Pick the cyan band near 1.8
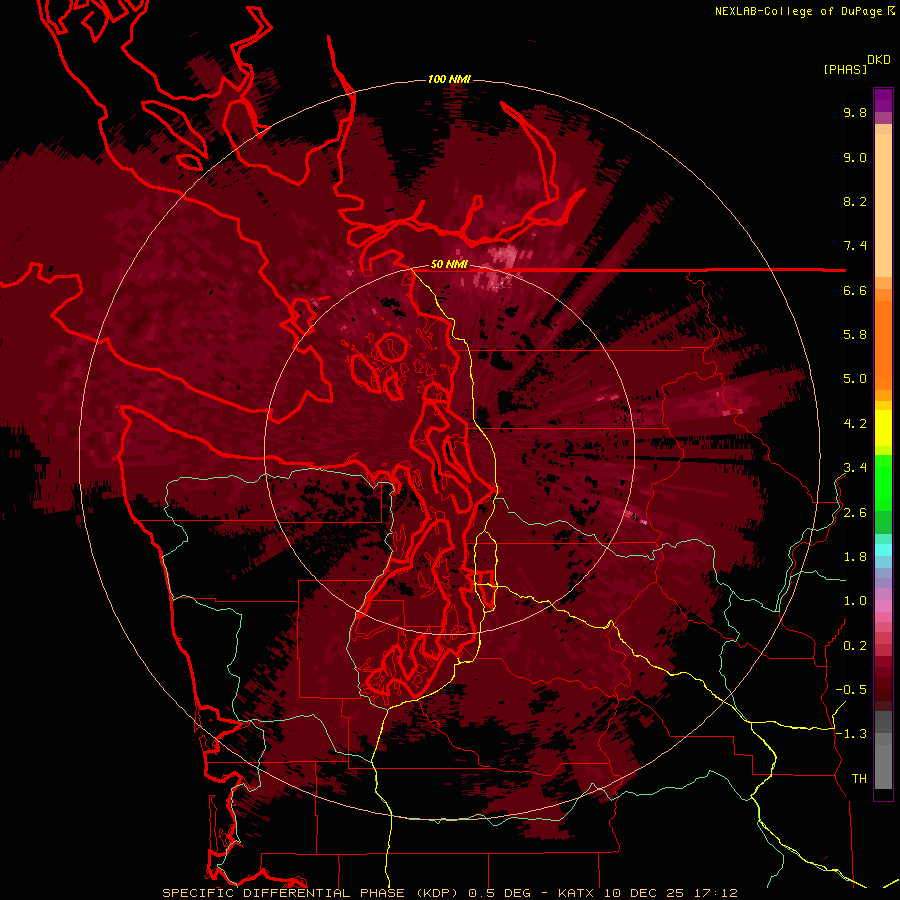Image resolution: width=900 pixels, height=900 pixels. pos(883,550)
